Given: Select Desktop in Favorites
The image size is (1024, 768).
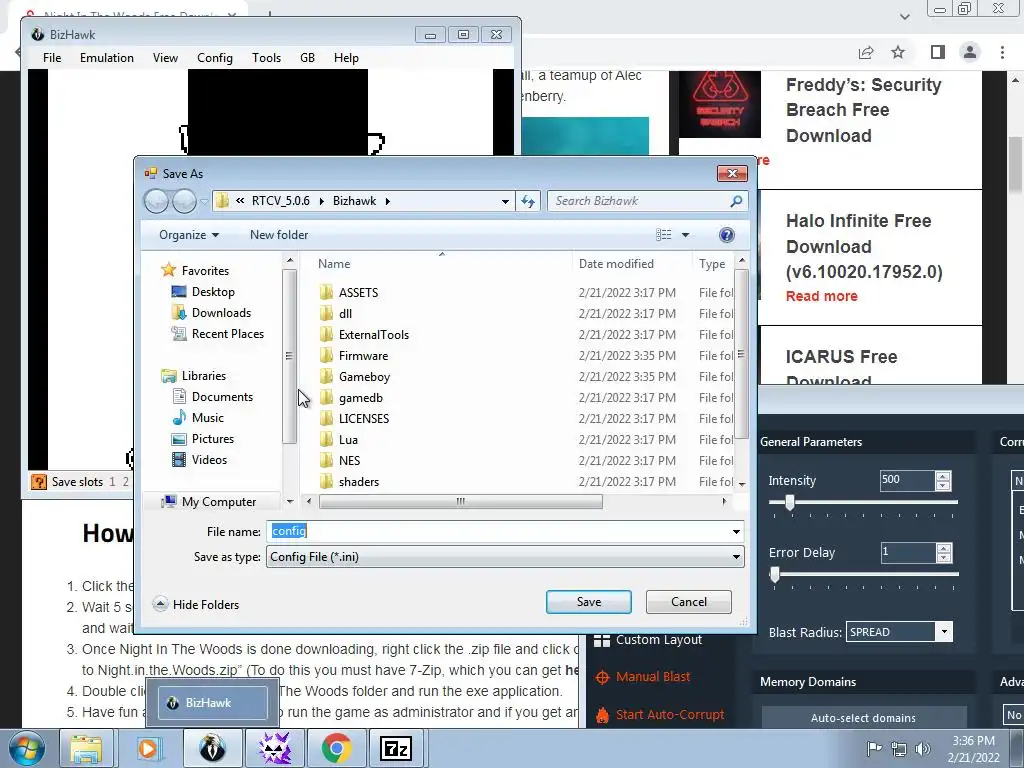Looking at the screenshot, I should (213, 291).
